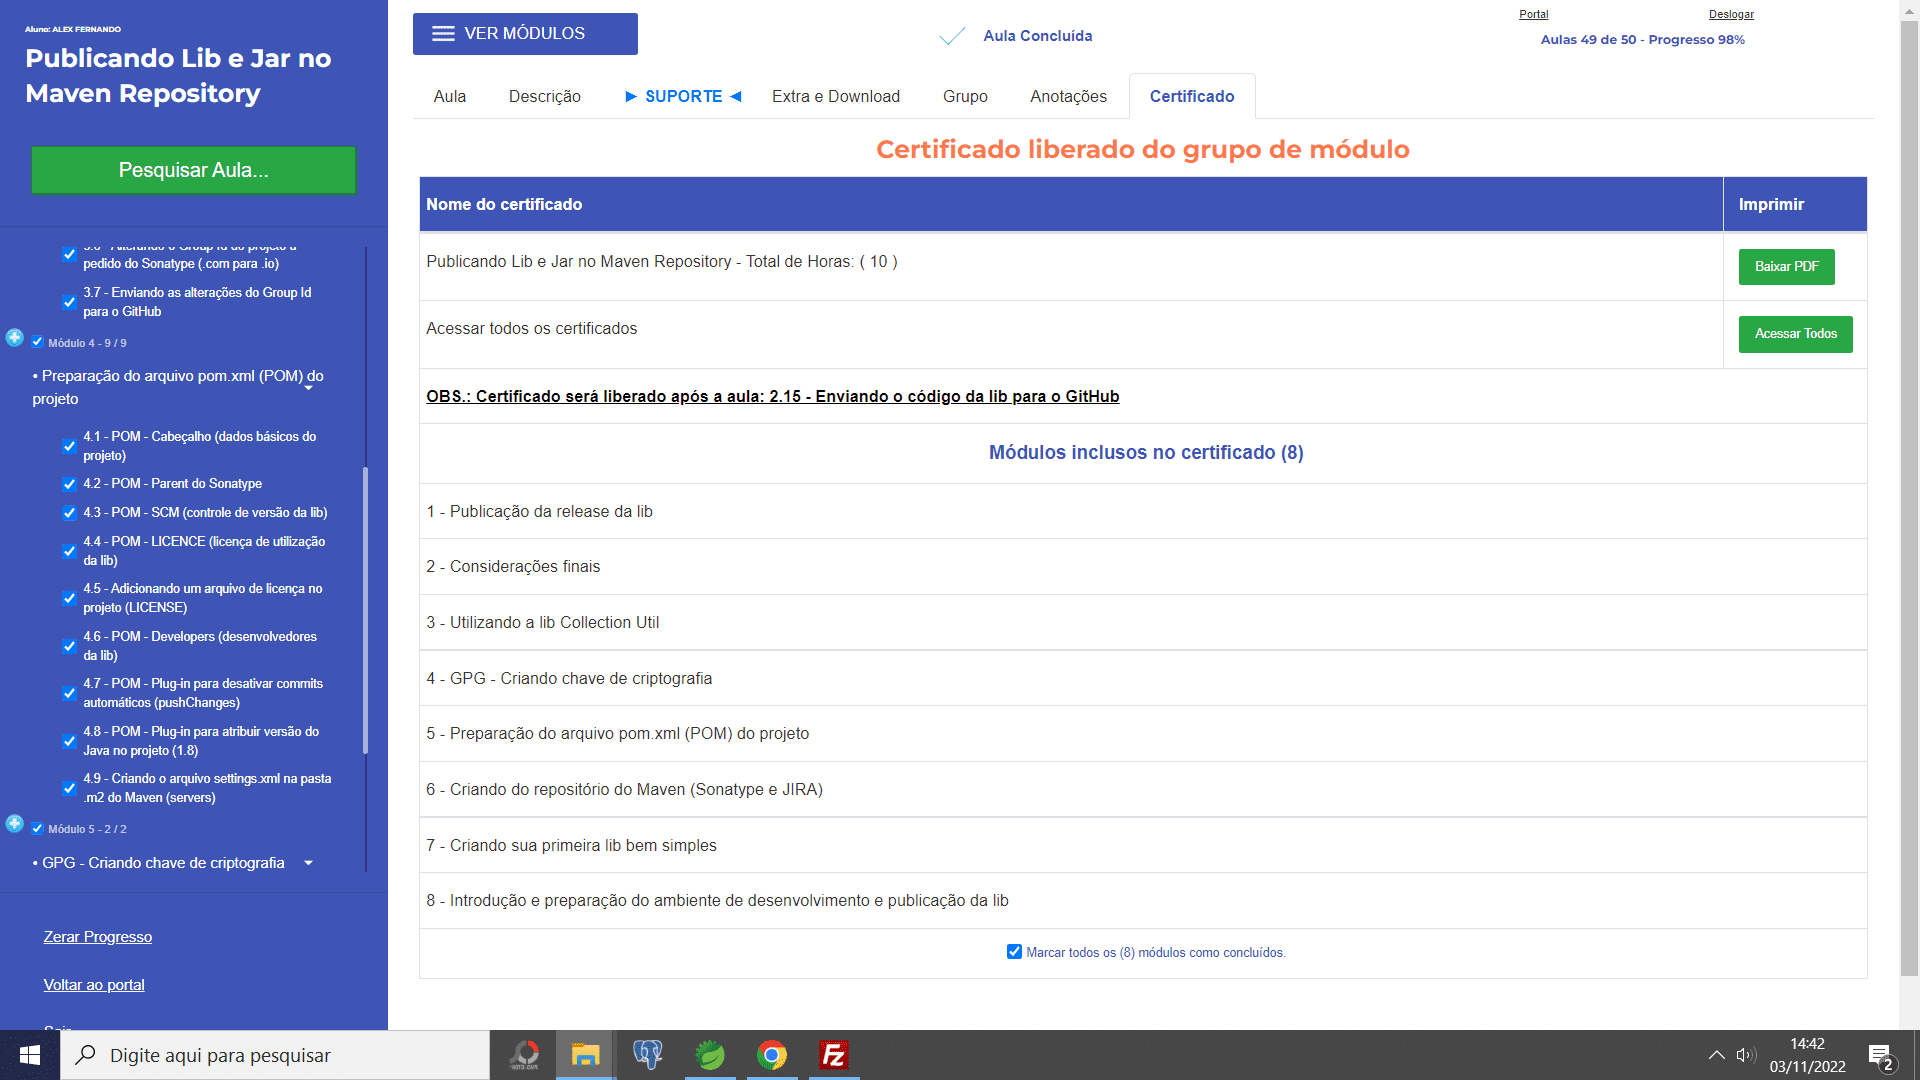
Task: Open the Spring Tool Suite taskbar icon
Action: [x=710, y=1055]
